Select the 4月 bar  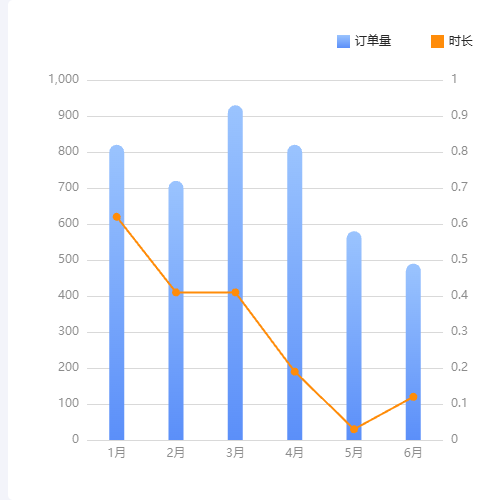(x=295, y=292)
